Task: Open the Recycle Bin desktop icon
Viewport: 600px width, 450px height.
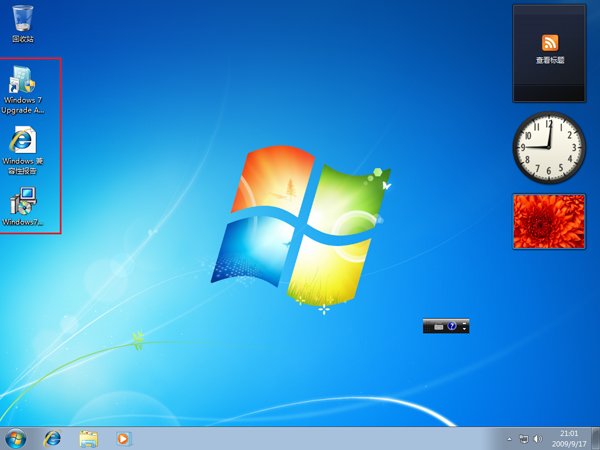Action: pos(23,24)
